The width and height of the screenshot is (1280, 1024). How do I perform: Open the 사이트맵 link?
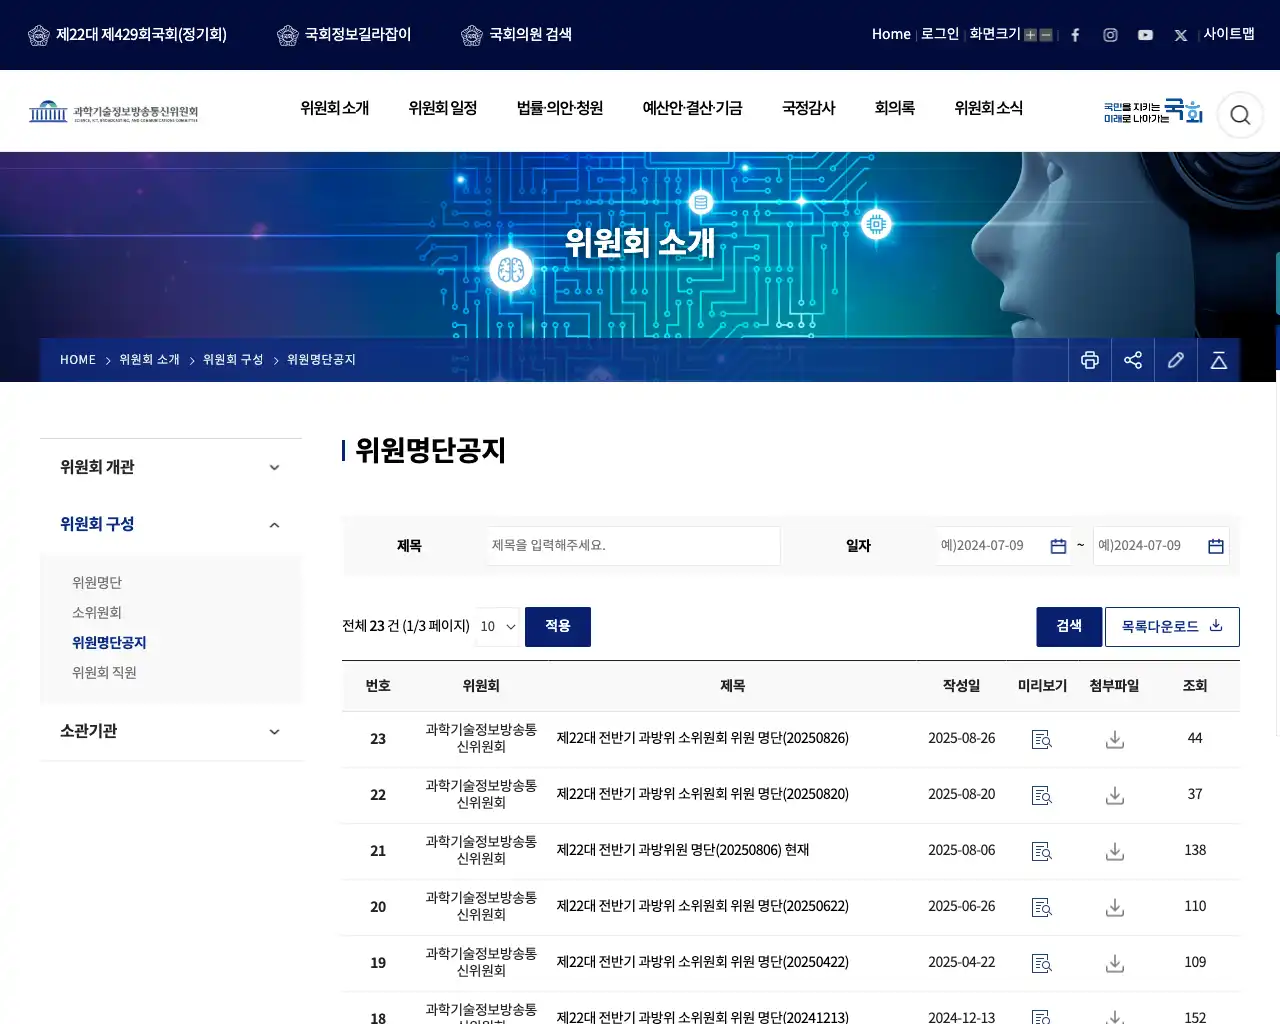1229,34
